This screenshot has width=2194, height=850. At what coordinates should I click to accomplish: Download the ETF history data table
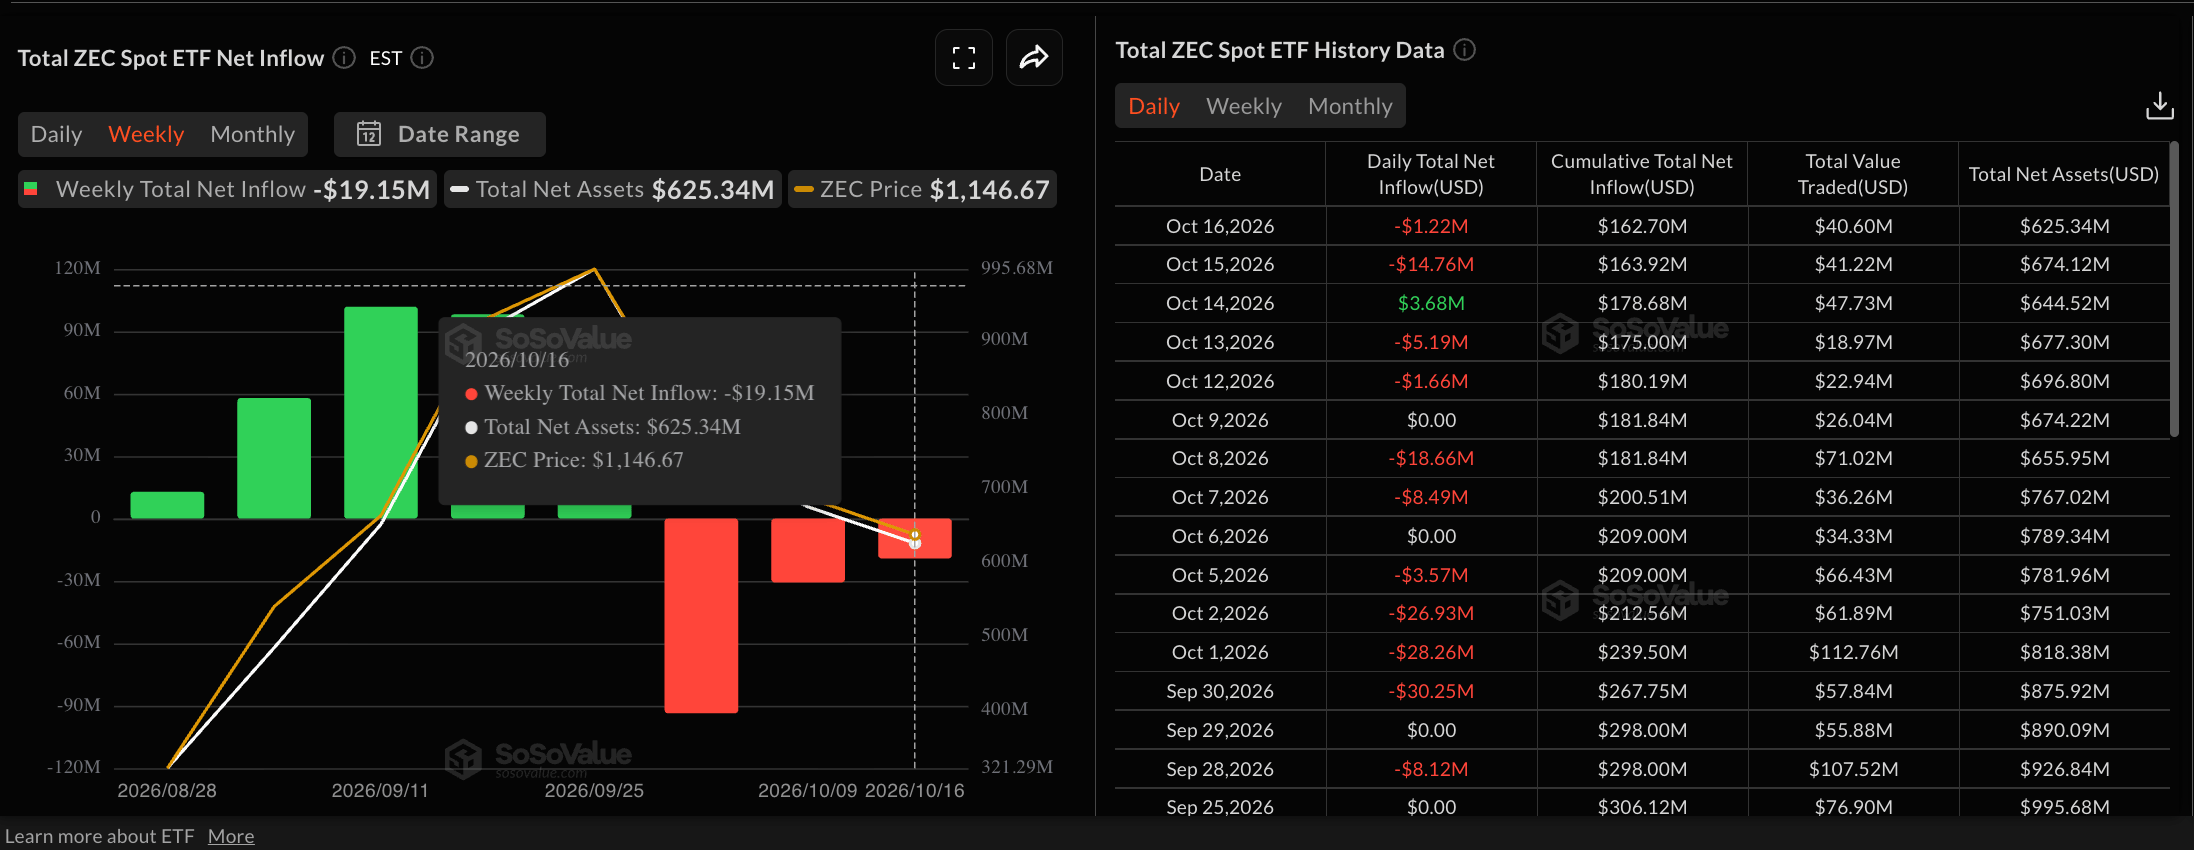coord(2160,106)
